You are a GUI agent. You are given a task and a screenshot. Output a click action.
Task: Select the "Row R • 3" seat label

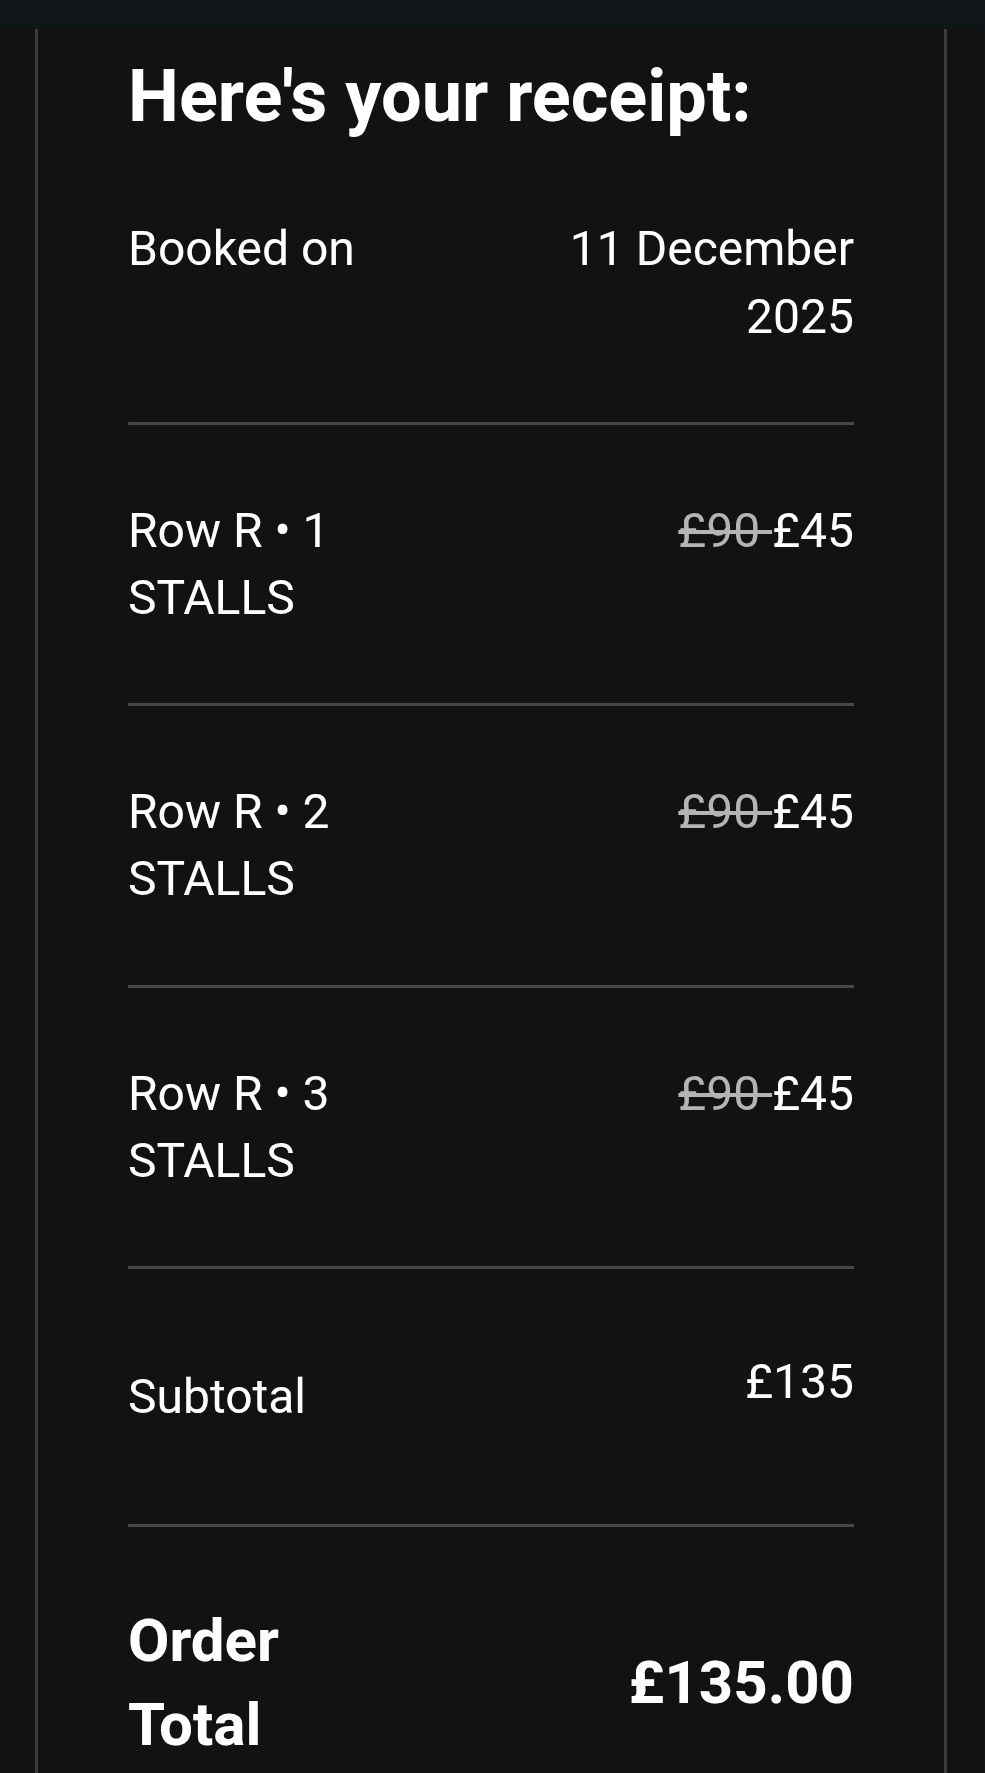click(228, 1094)
